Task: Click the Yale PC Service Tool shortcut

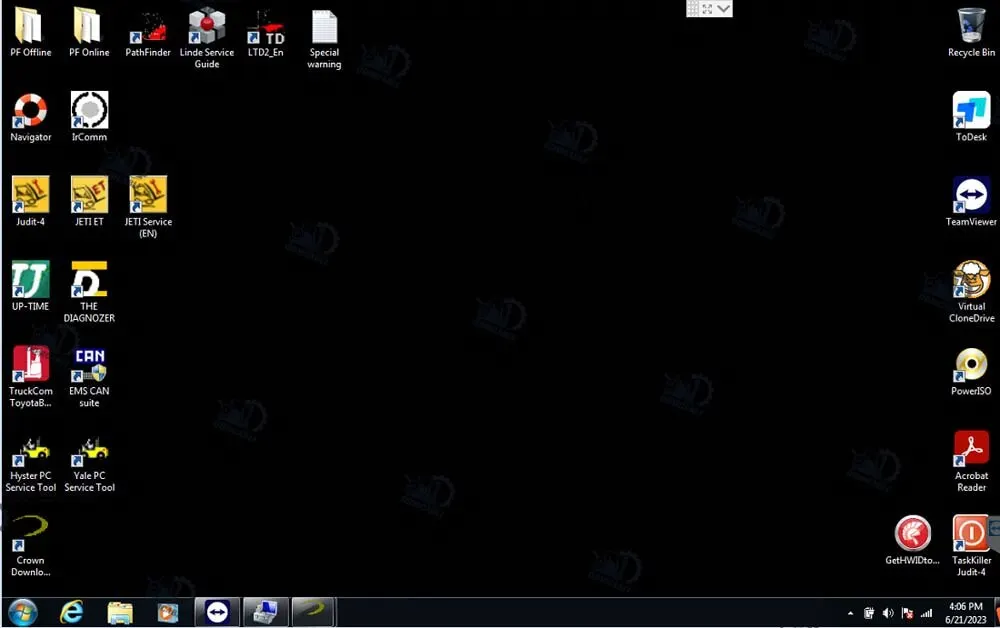Action: [90, 451]
